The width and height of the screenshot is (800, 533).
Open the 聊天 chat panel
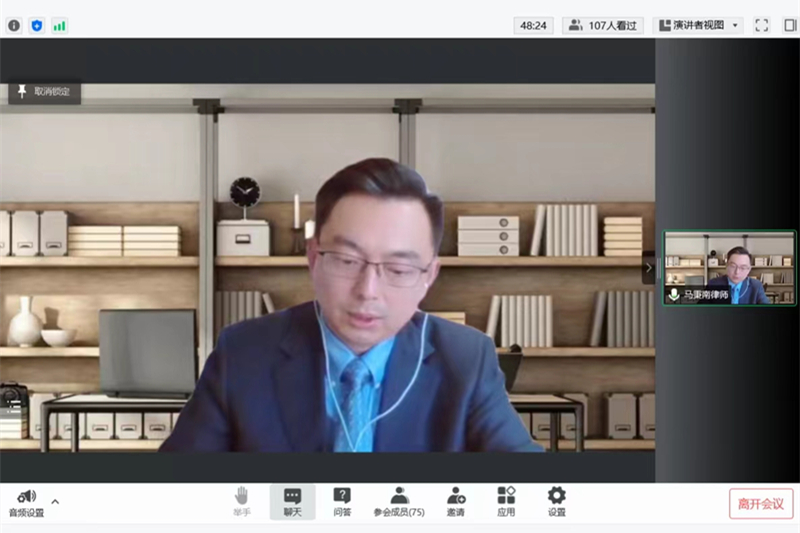[x=292, y=502]
